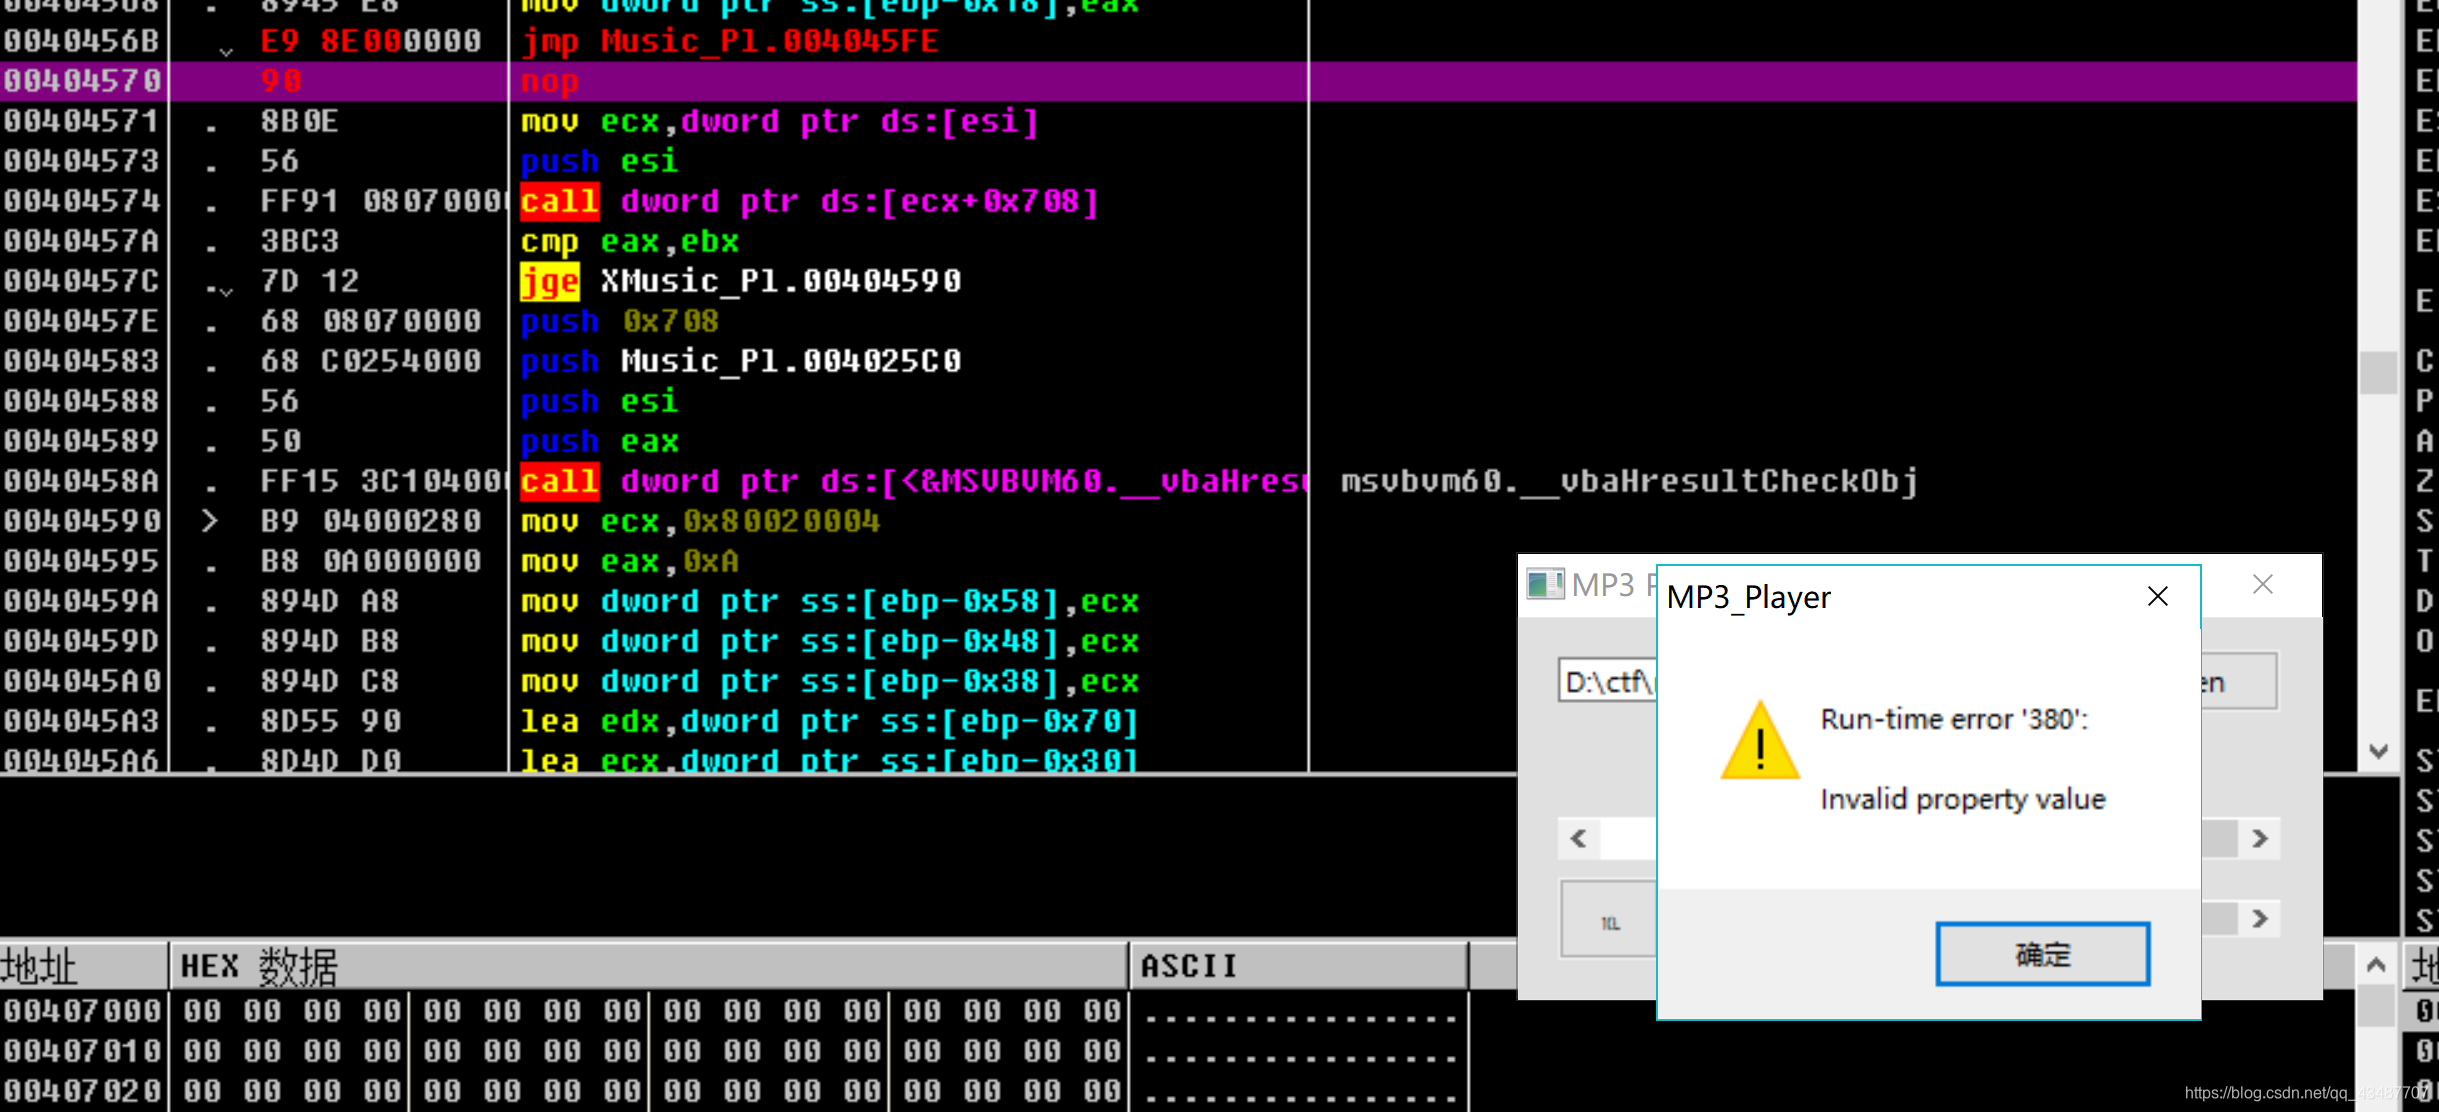Viewport: 2439px width, 1112px height.
Task: Select the push 0x708 instruction
Action: click(620, 321)
